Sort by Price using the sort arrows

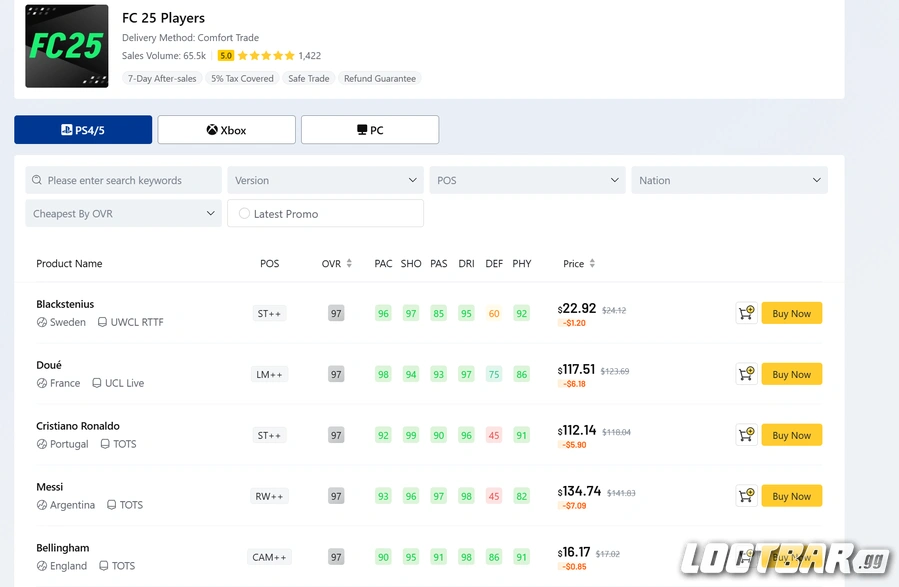(592, 264)
